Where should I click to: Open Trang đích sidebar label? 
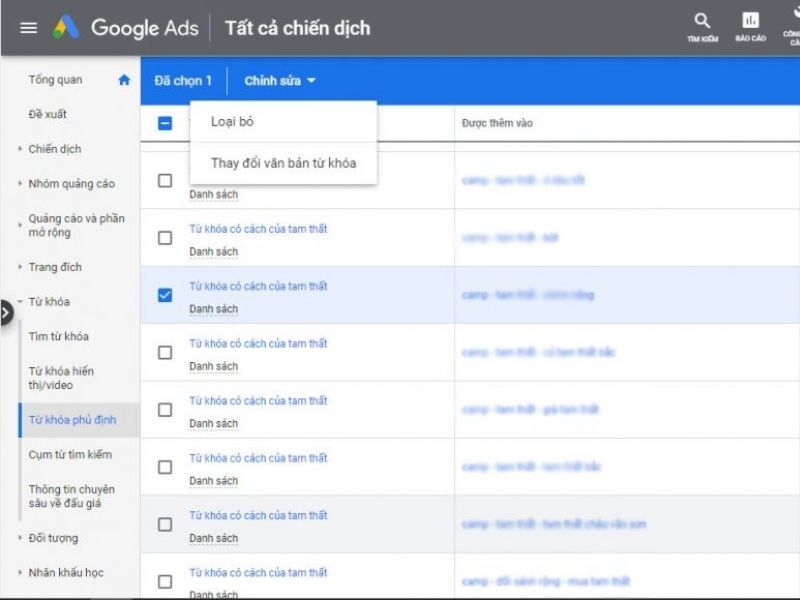click(x=55, y=267)
